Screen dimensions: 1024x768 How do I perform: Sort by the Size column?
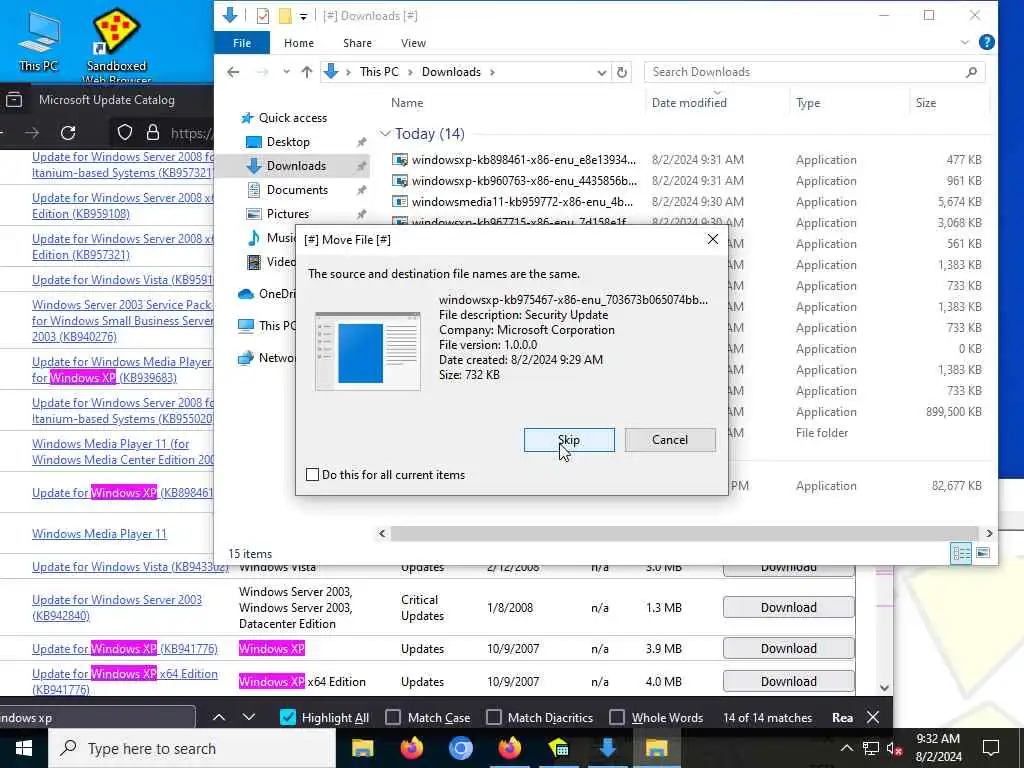[x=925, y=103]
